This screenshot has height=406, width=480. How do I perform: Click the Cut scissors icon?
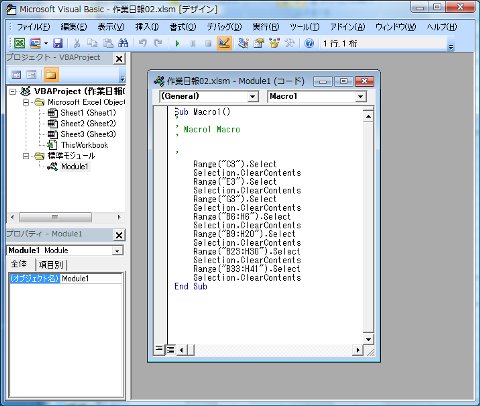pyautogui.click(x=77, y=43)
